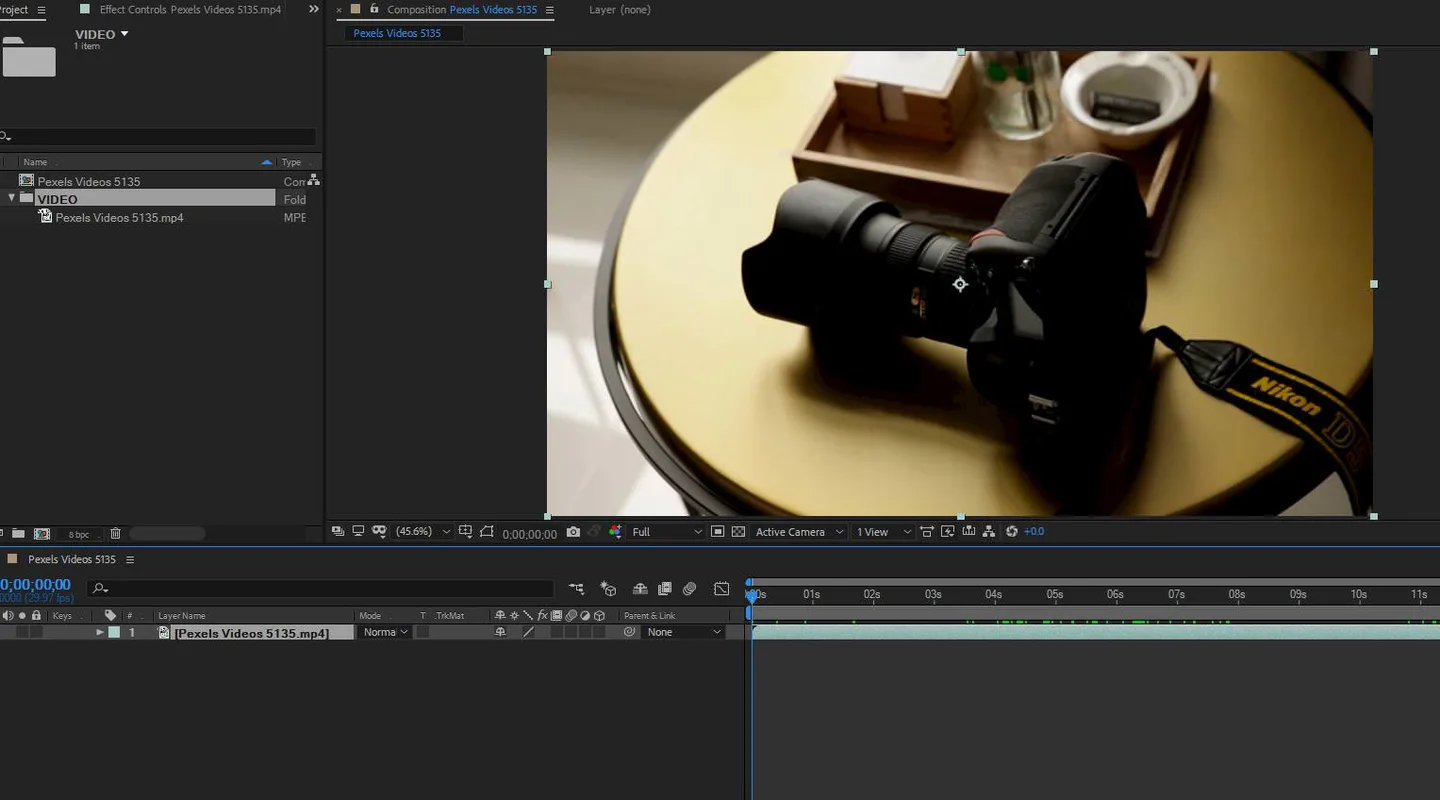
Task: Open the Composition panel hamburger menu
Action: [549, 10]
